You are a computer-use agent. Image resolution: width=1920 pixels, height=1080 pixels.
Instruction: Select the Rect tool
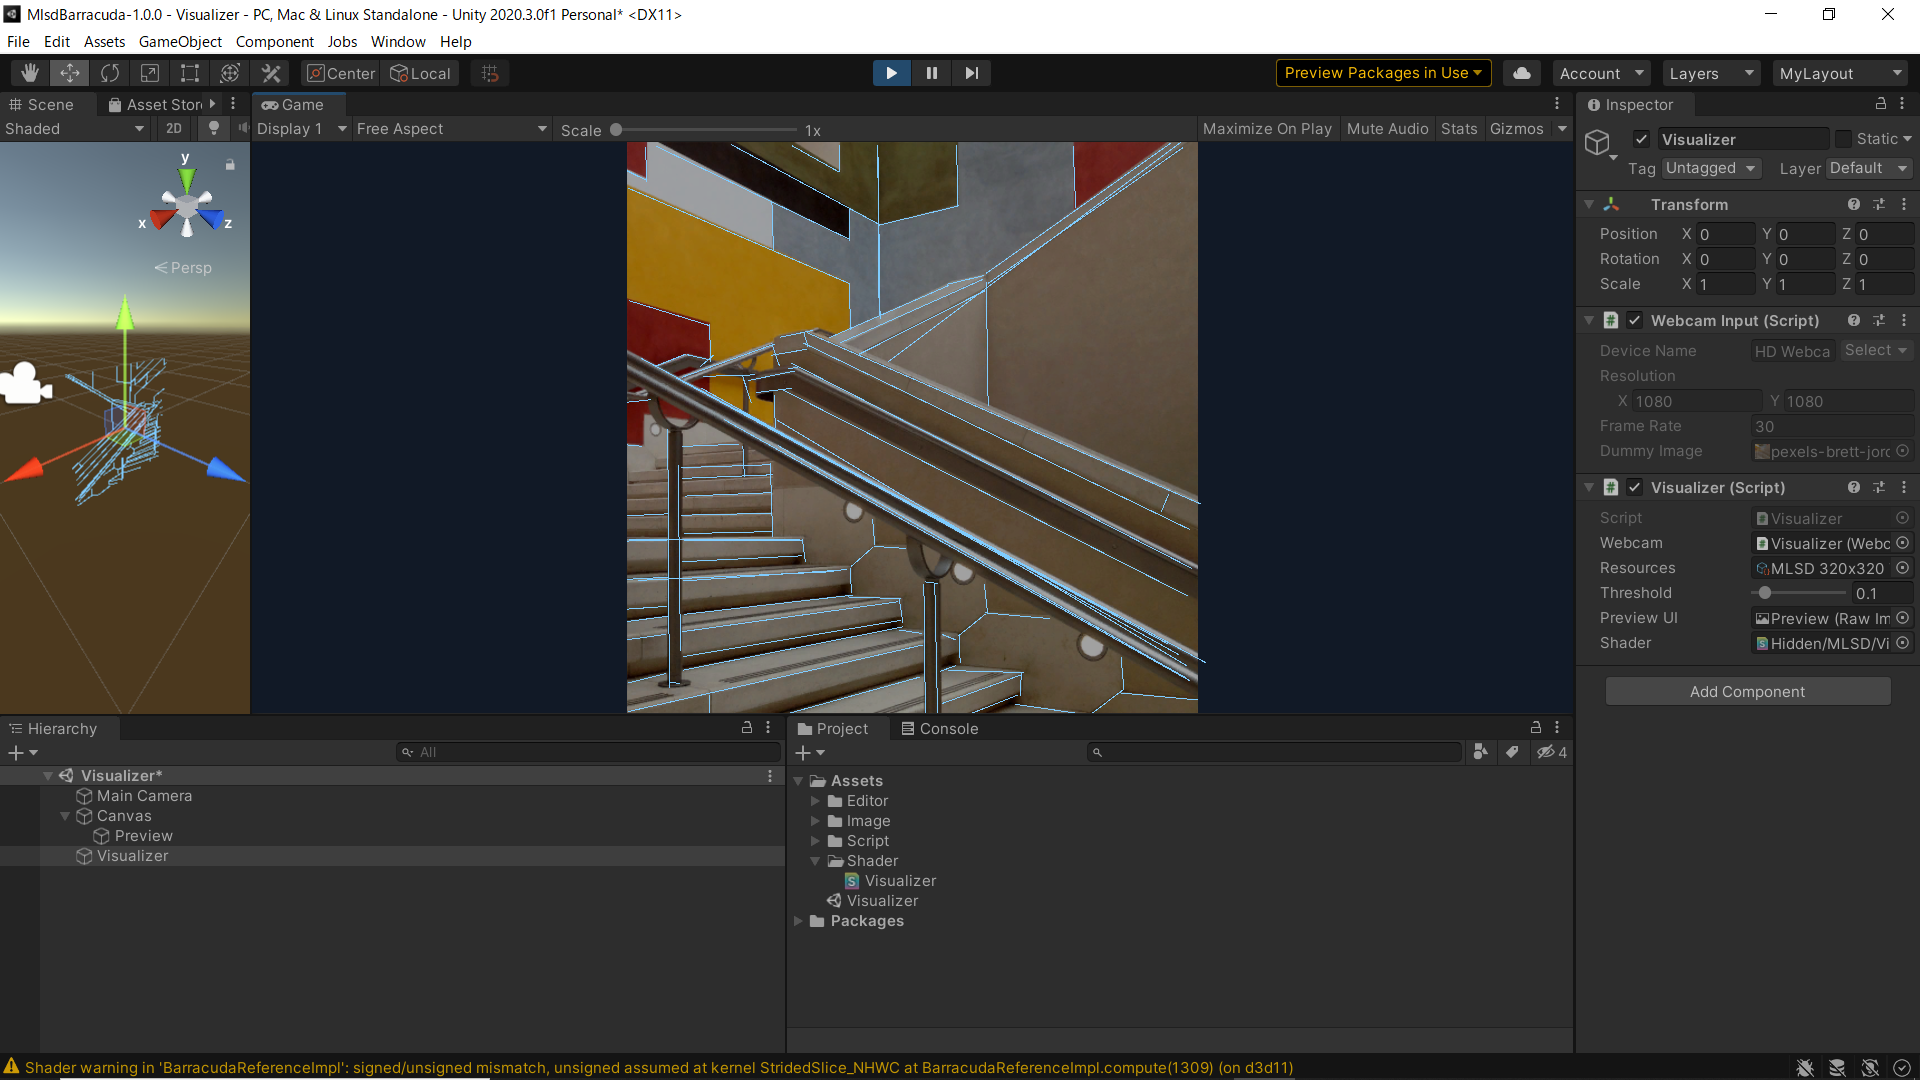[x=190, y=73]
